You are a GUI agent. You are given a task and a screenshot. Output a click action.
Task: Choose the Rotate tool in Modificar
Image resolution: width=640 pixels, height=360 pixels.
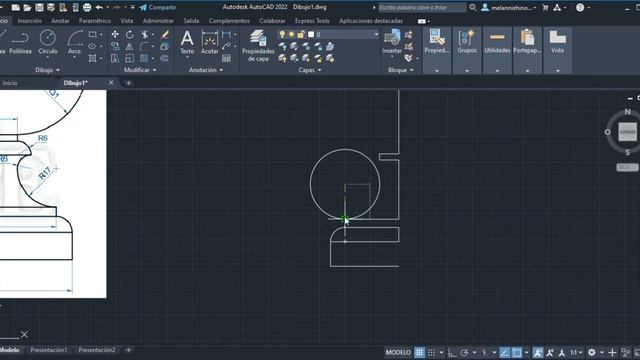tap(130, 35)
